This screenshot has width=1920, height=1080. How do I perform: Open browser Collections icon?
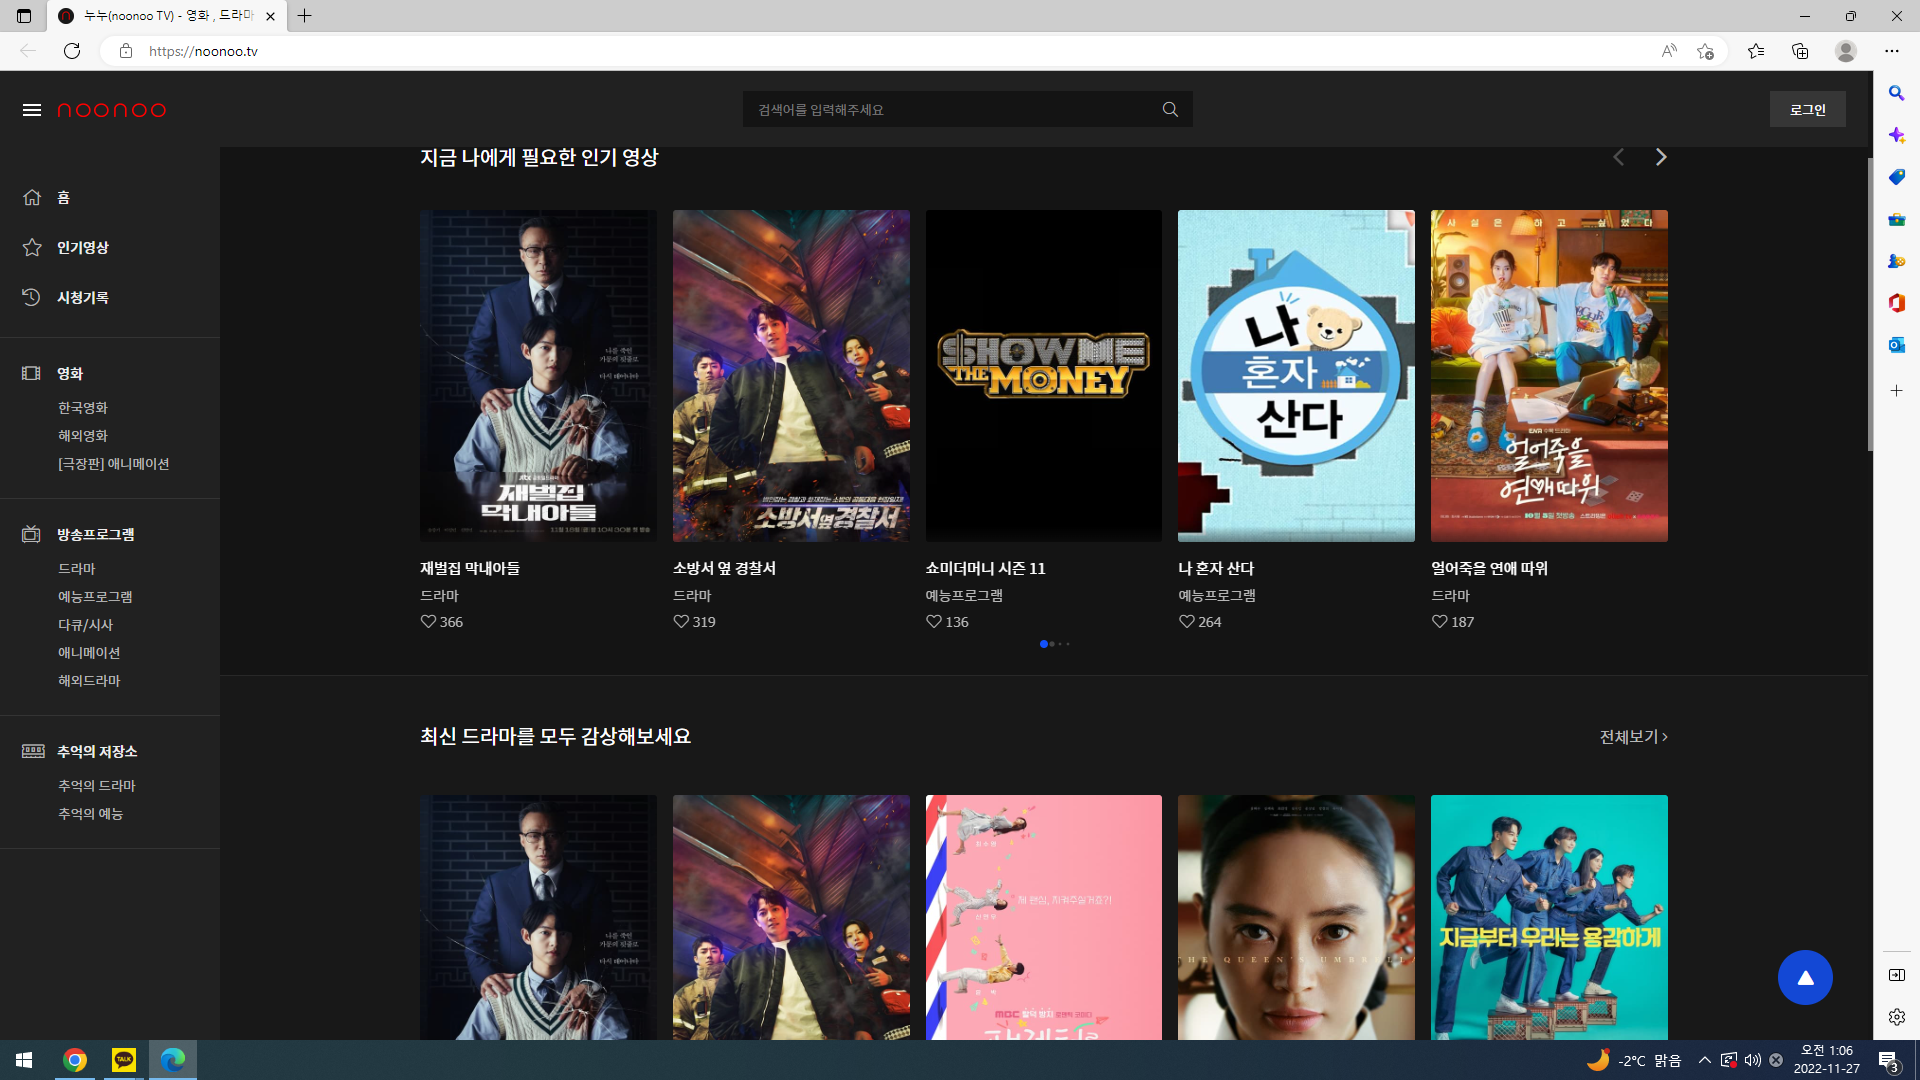click(1800, 51)
